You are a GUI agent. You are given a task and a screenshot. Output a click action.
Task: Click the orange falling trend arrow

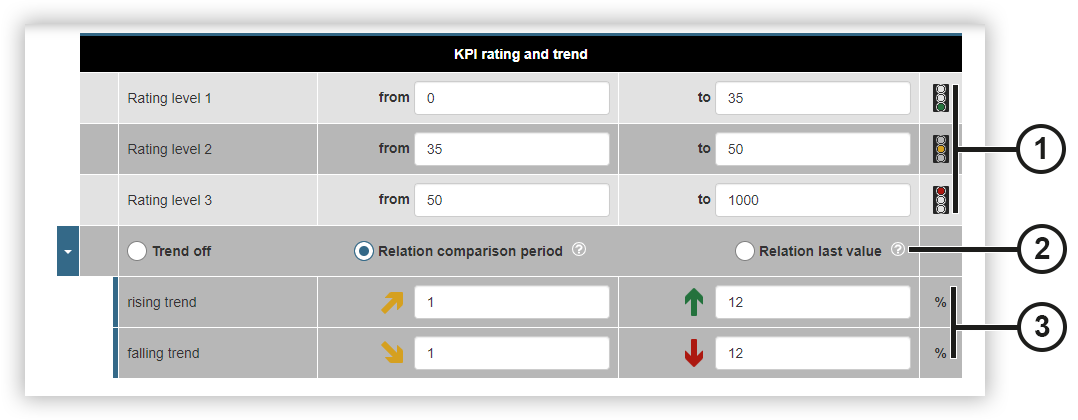tap(392, 353)
